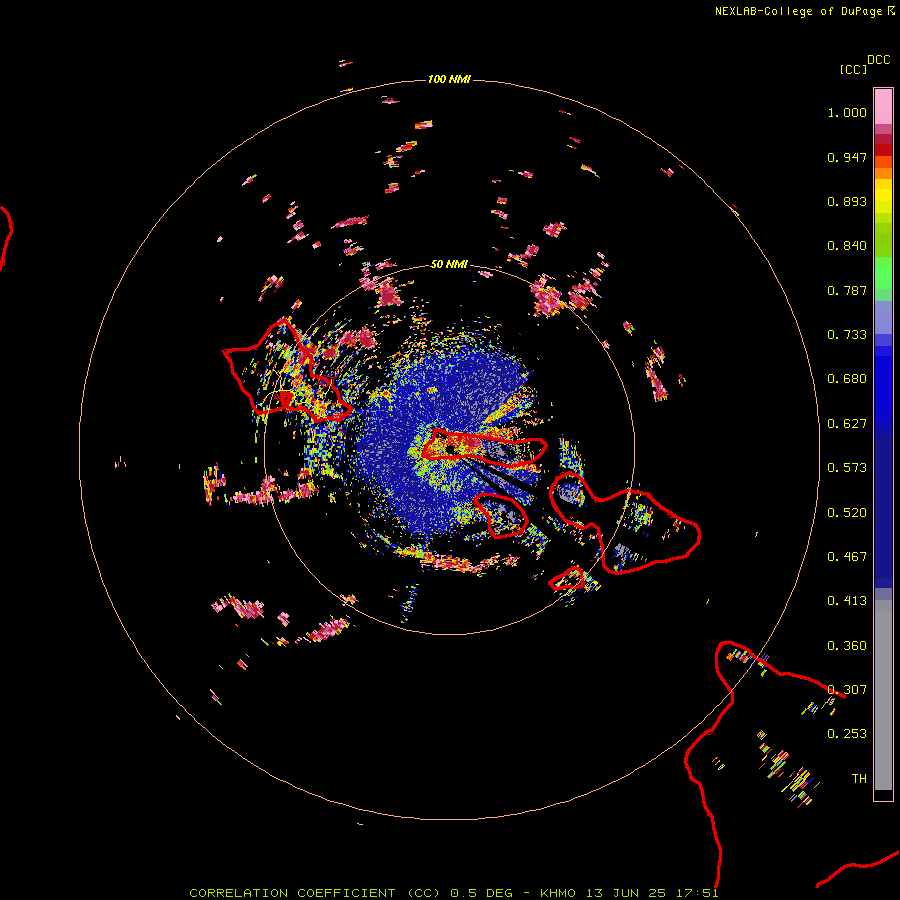900x900 pixels.
Task: Click the 100 NMI range ring label
Action: coord(449,79)
